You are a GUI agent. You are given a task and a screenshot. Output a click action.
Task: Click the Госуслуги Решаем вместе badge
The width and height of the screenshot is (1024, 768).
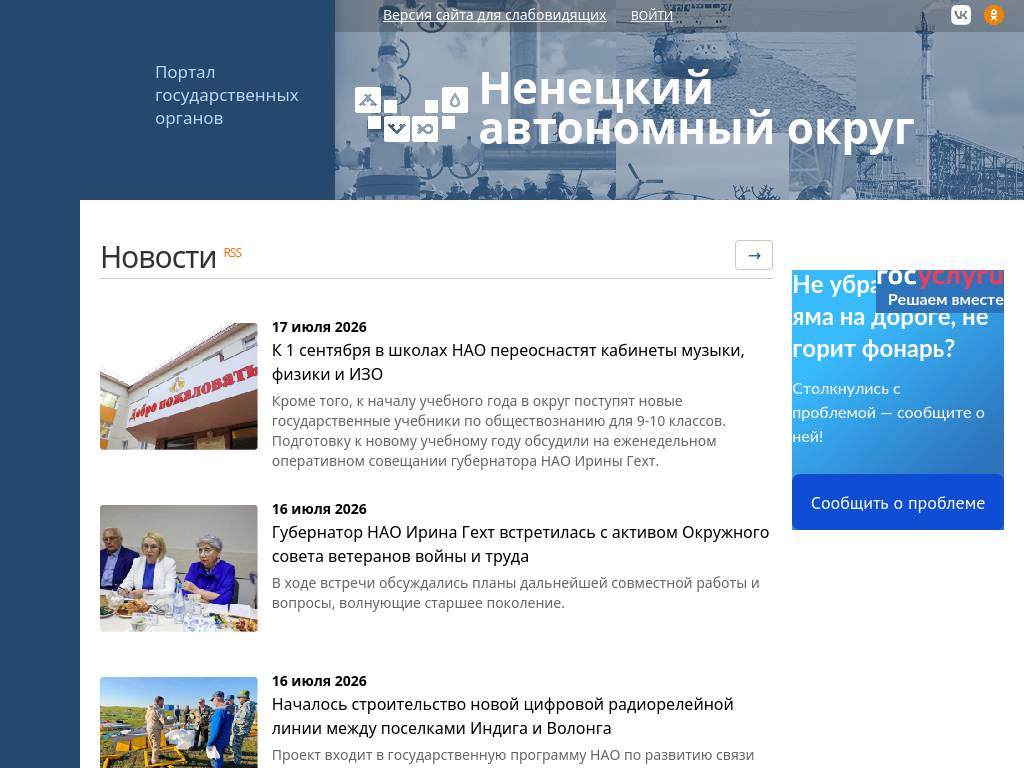click(x=939, y=289)
